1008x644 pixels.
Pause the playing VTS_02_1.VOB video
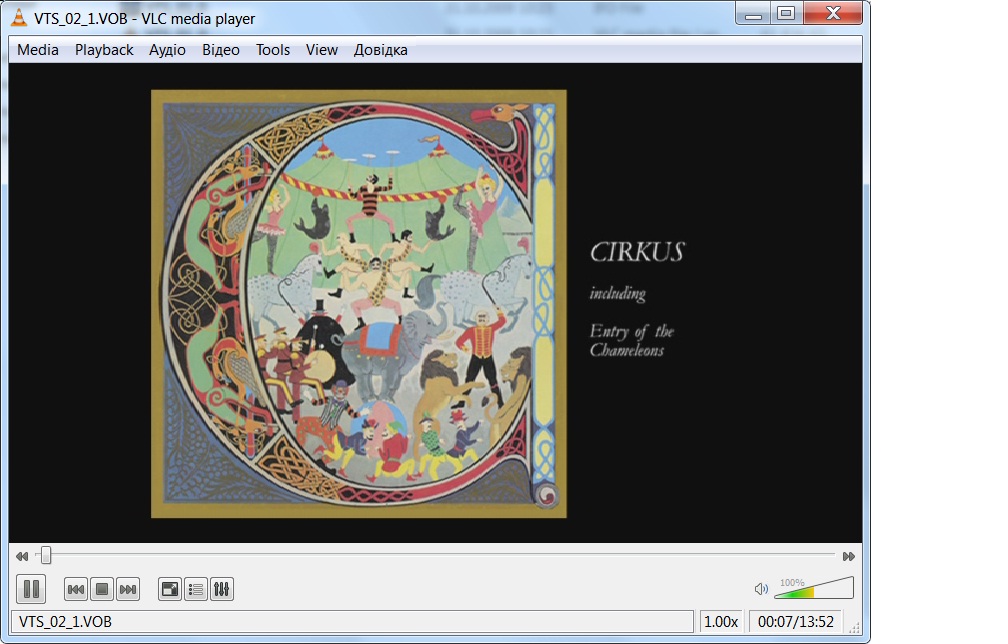pos(30,589)
